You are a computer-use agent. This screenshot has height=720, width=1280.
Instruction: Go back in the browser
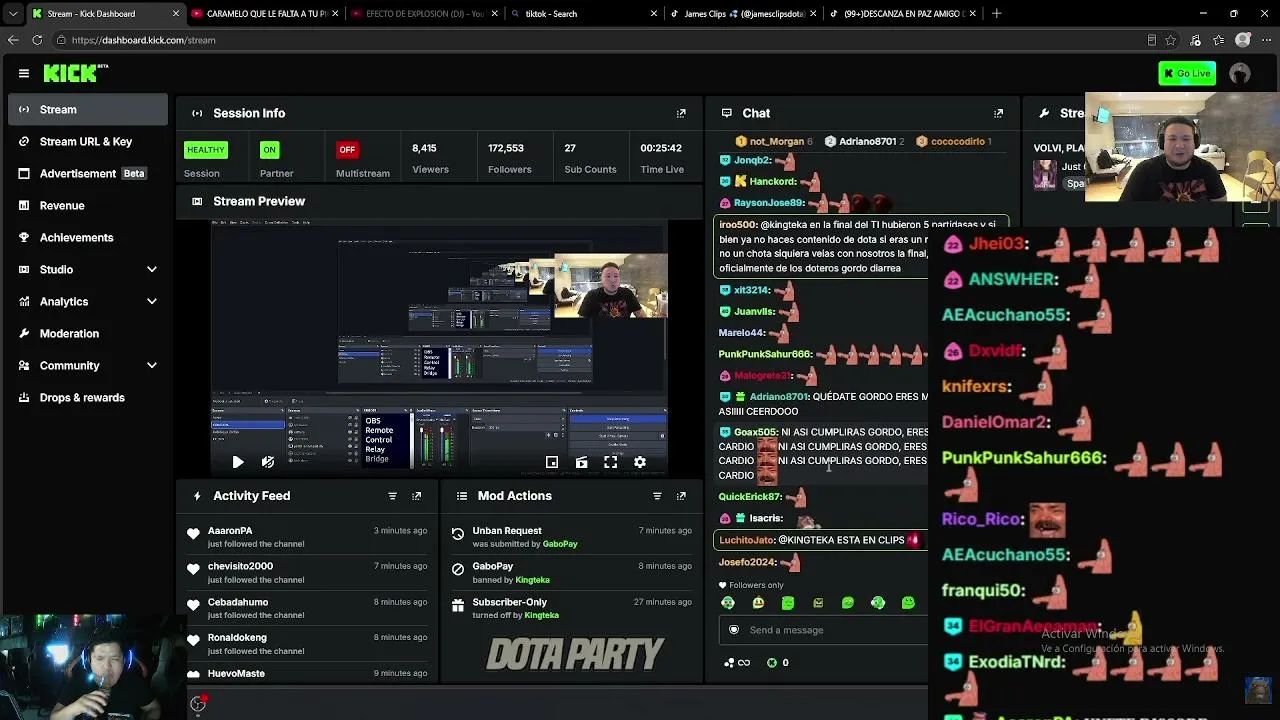click(x=13, y=40)
